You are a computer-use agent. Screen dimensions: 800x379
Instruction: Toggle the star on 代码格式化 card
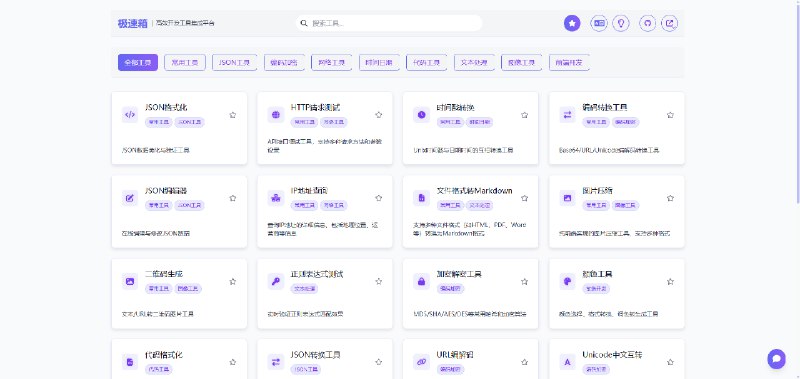(x=233, y=362)
